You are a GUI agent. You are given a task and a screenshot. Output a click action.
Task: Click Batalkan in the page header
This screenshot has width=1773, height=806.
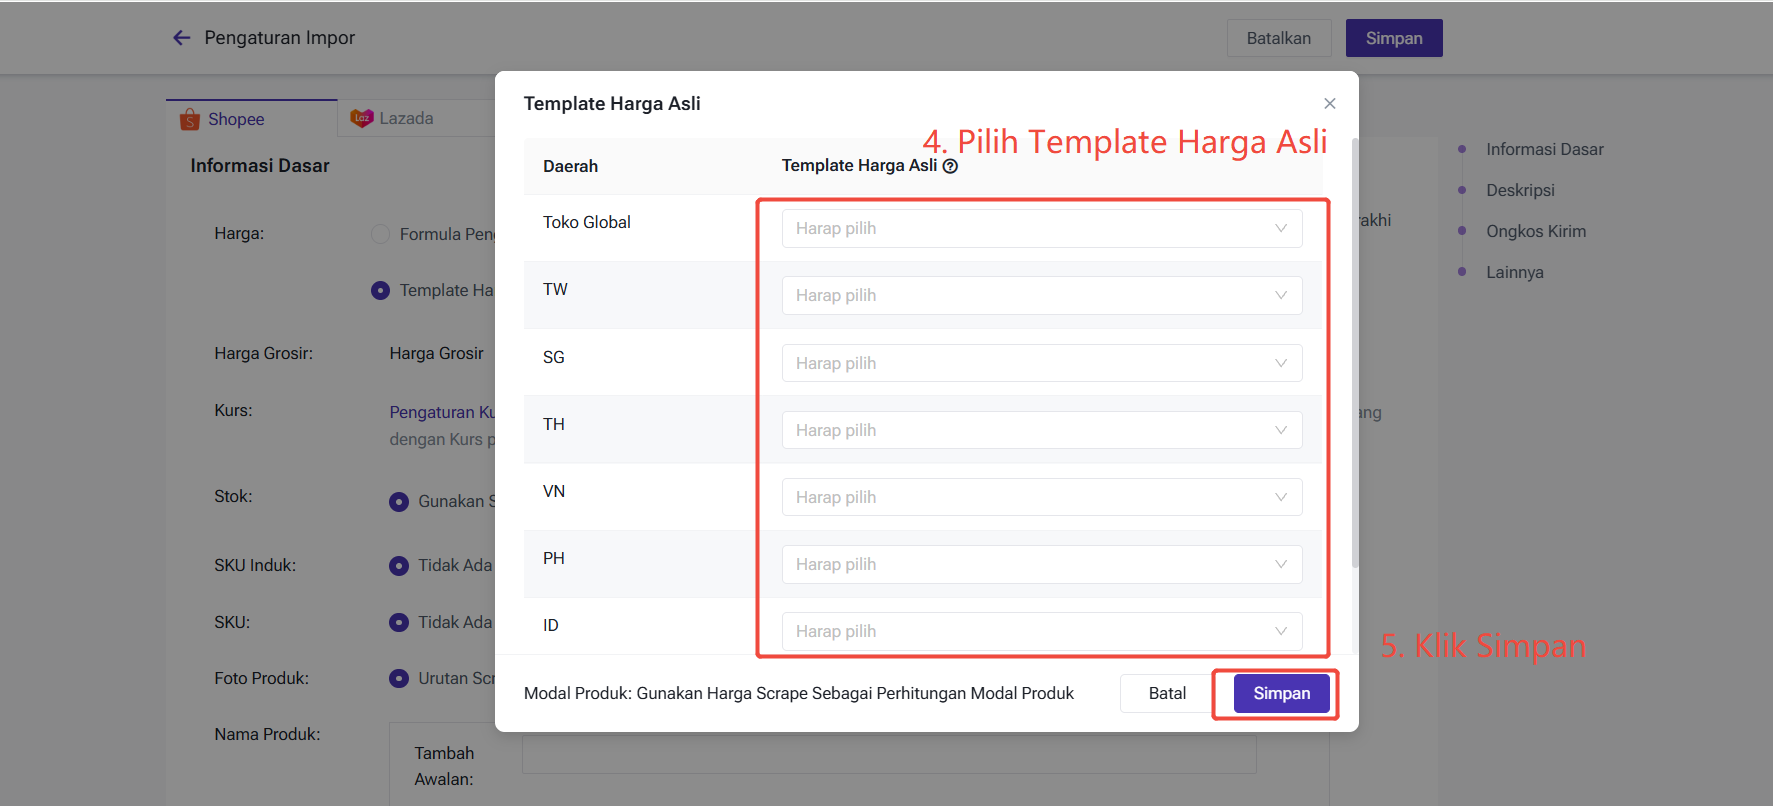click(1278, 38)
